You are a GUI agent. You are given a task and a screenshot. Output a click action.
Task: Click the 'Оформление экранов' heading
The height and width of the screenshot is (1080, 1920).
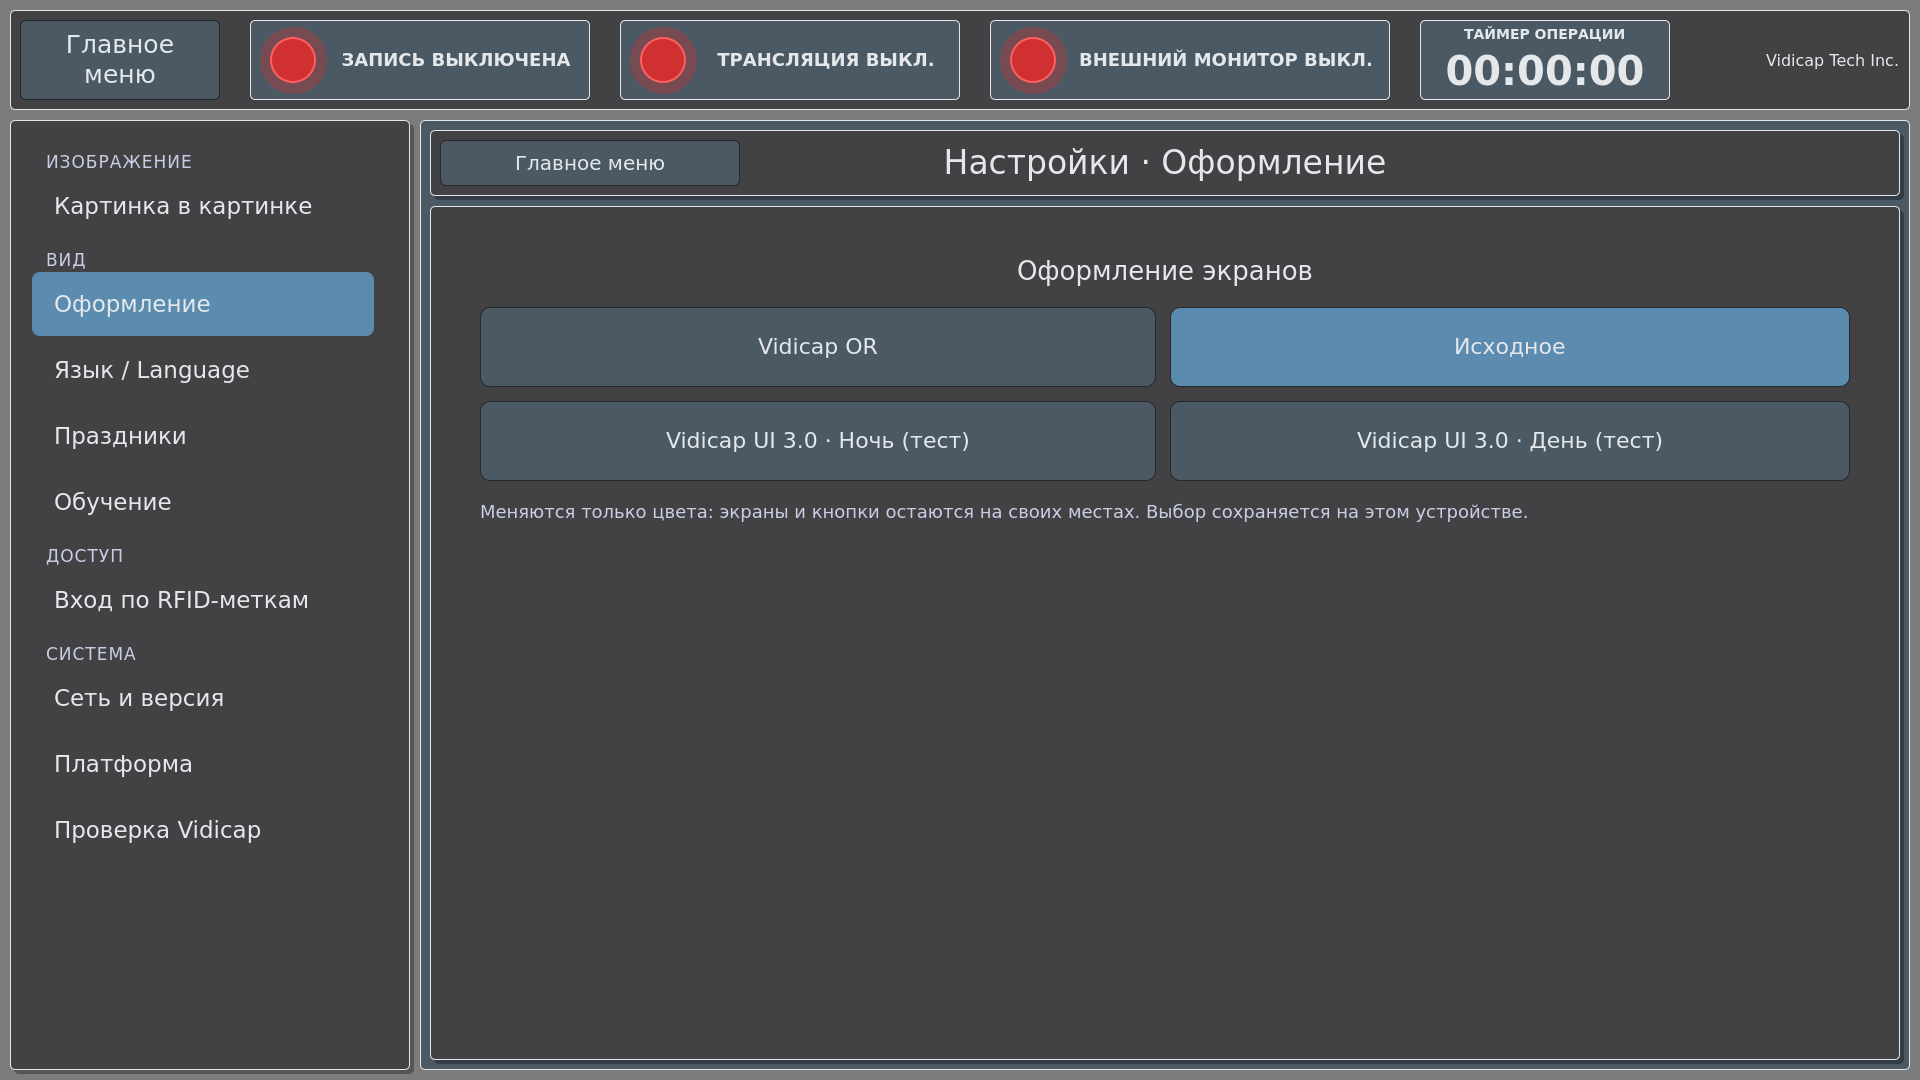(x=1165, y=271)
